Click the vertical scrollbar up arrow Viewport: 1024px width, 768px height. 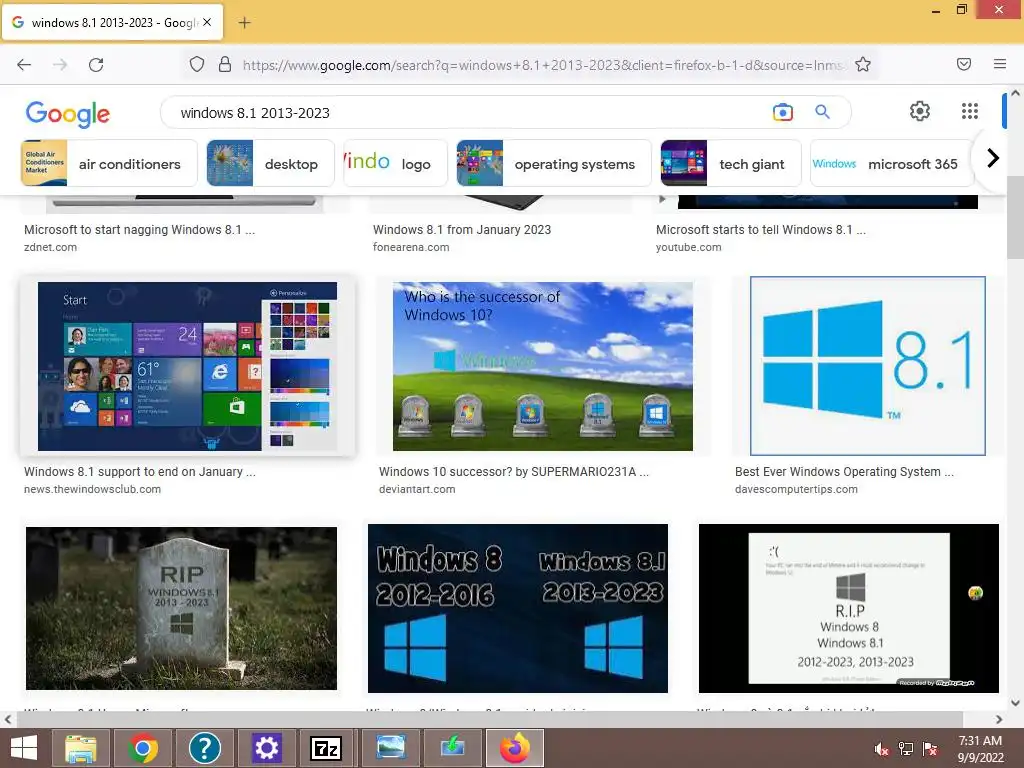coord(1015,93)
